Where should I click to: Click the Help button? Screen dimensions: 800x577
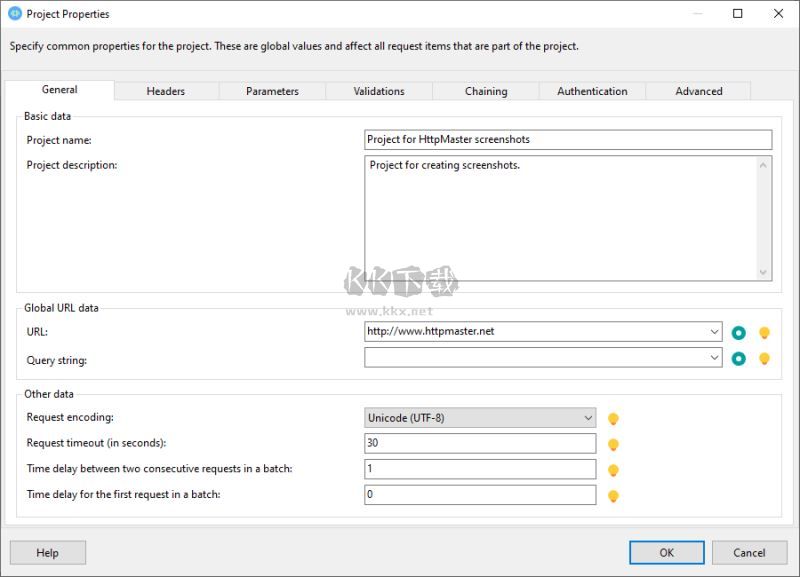48,553
